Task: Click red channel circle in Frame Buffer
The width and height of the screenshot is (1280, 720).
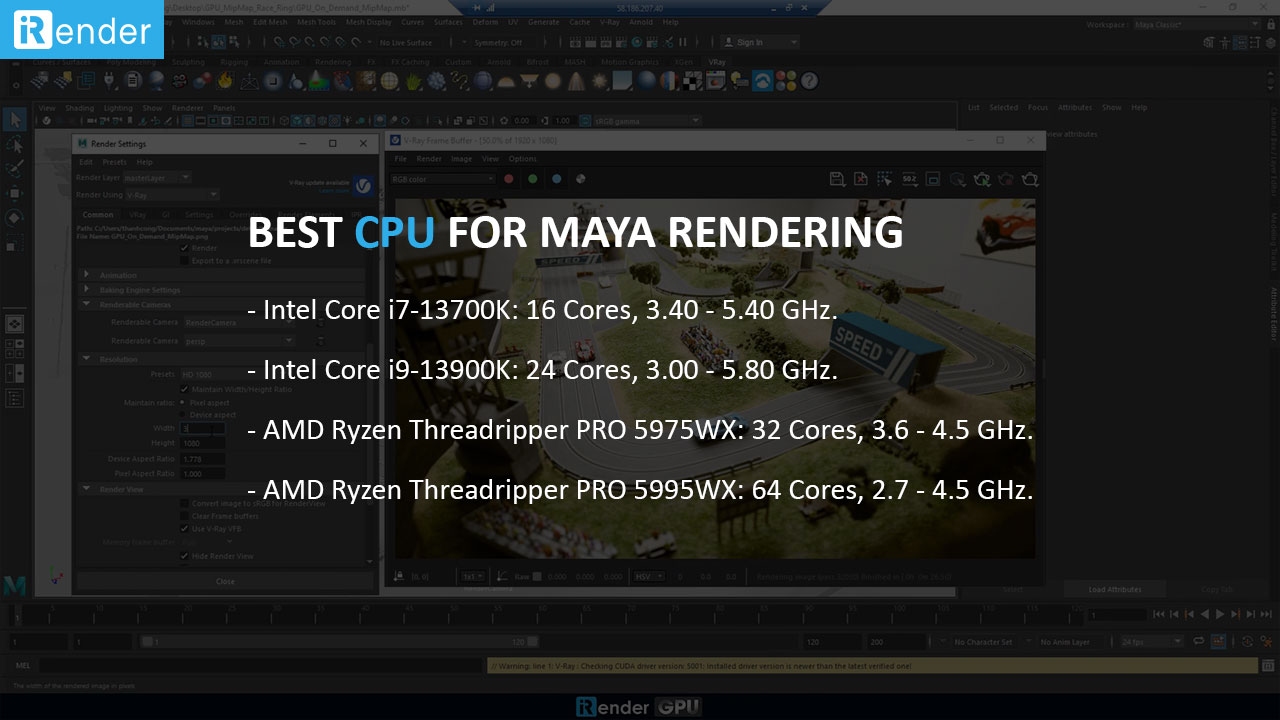Action: pos(508,179)
